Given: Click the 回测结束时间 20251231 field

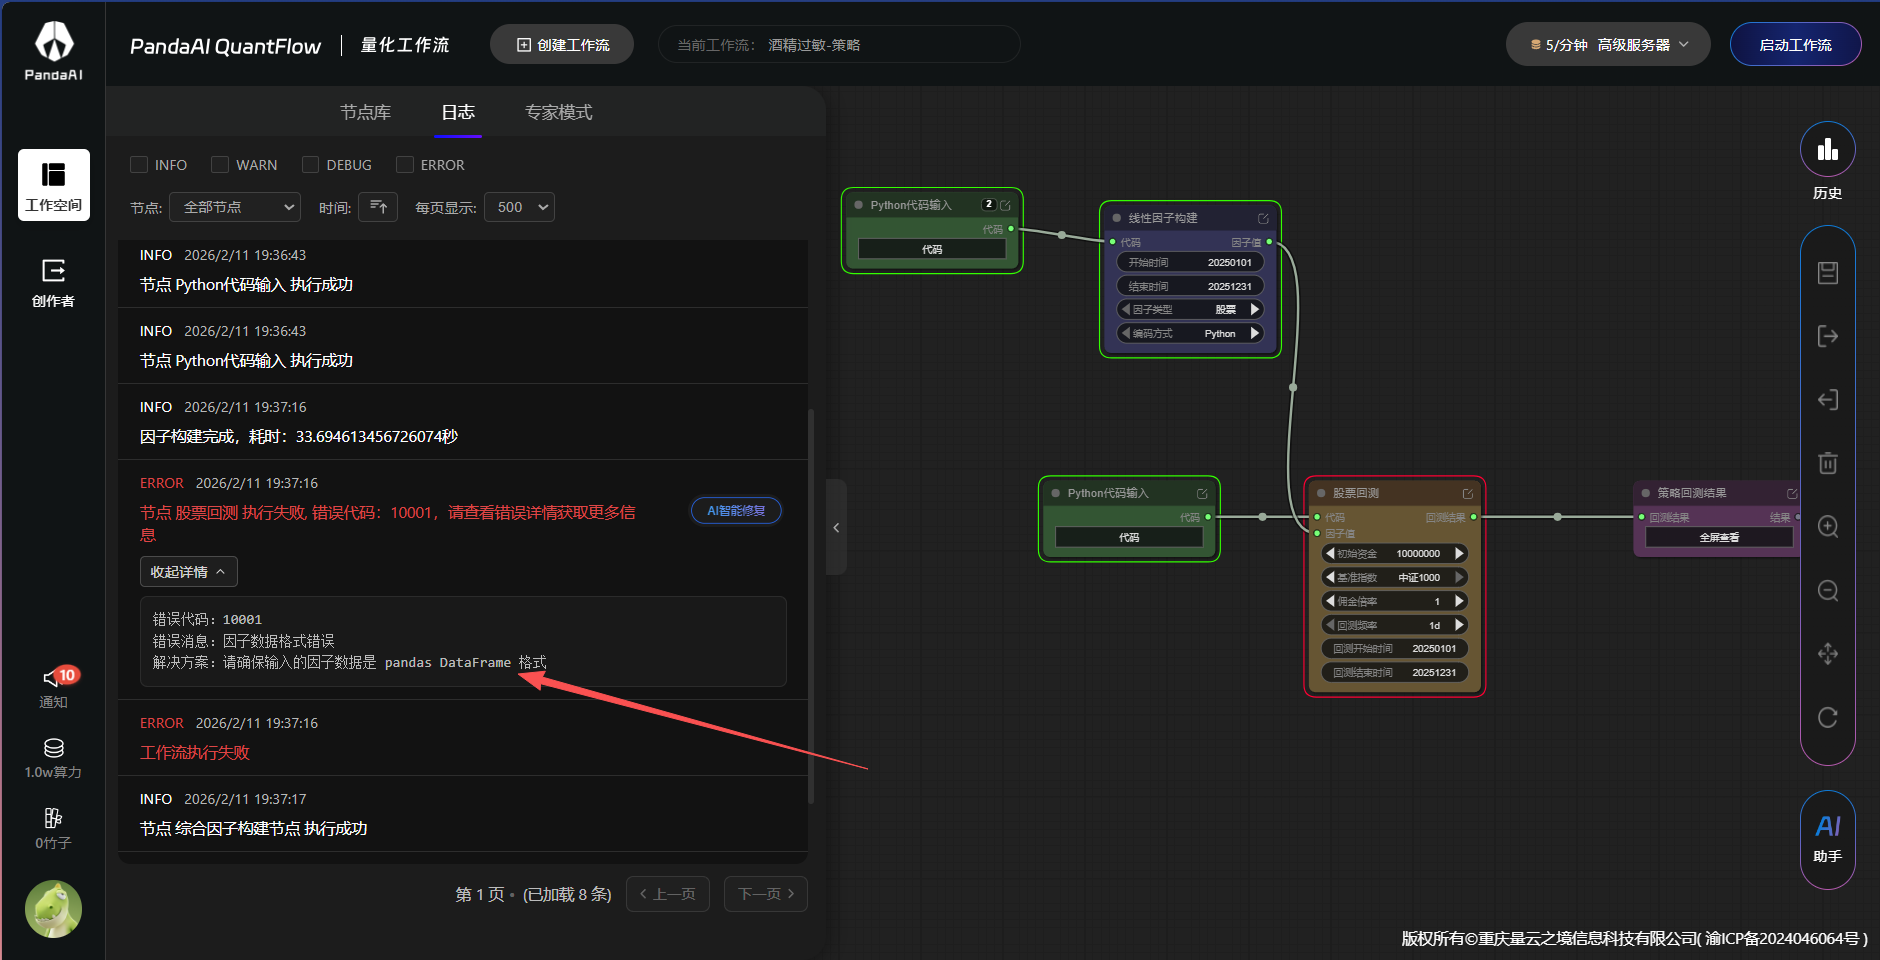Looking at the screenshot, I should click(1395, 673).
